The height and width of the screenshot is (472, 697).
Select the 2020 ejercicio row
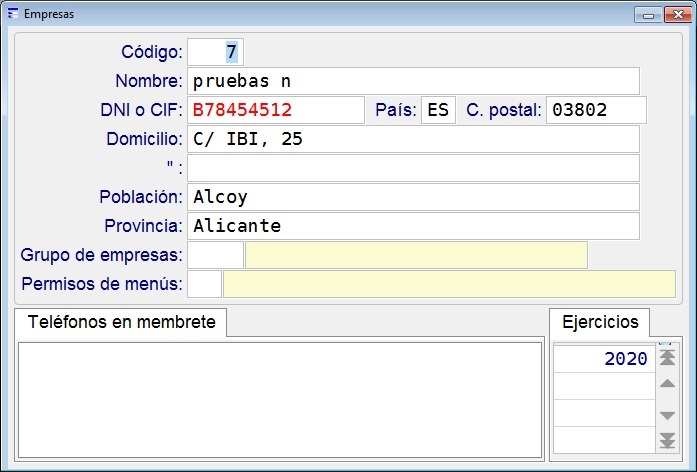coord(604,359)
